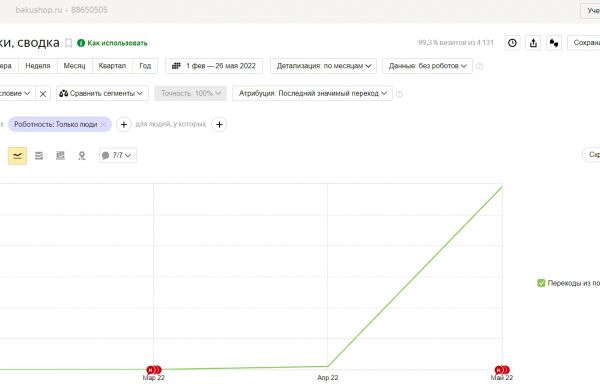
Task: Click the clock history icon
Action: [x=512, y=43]
